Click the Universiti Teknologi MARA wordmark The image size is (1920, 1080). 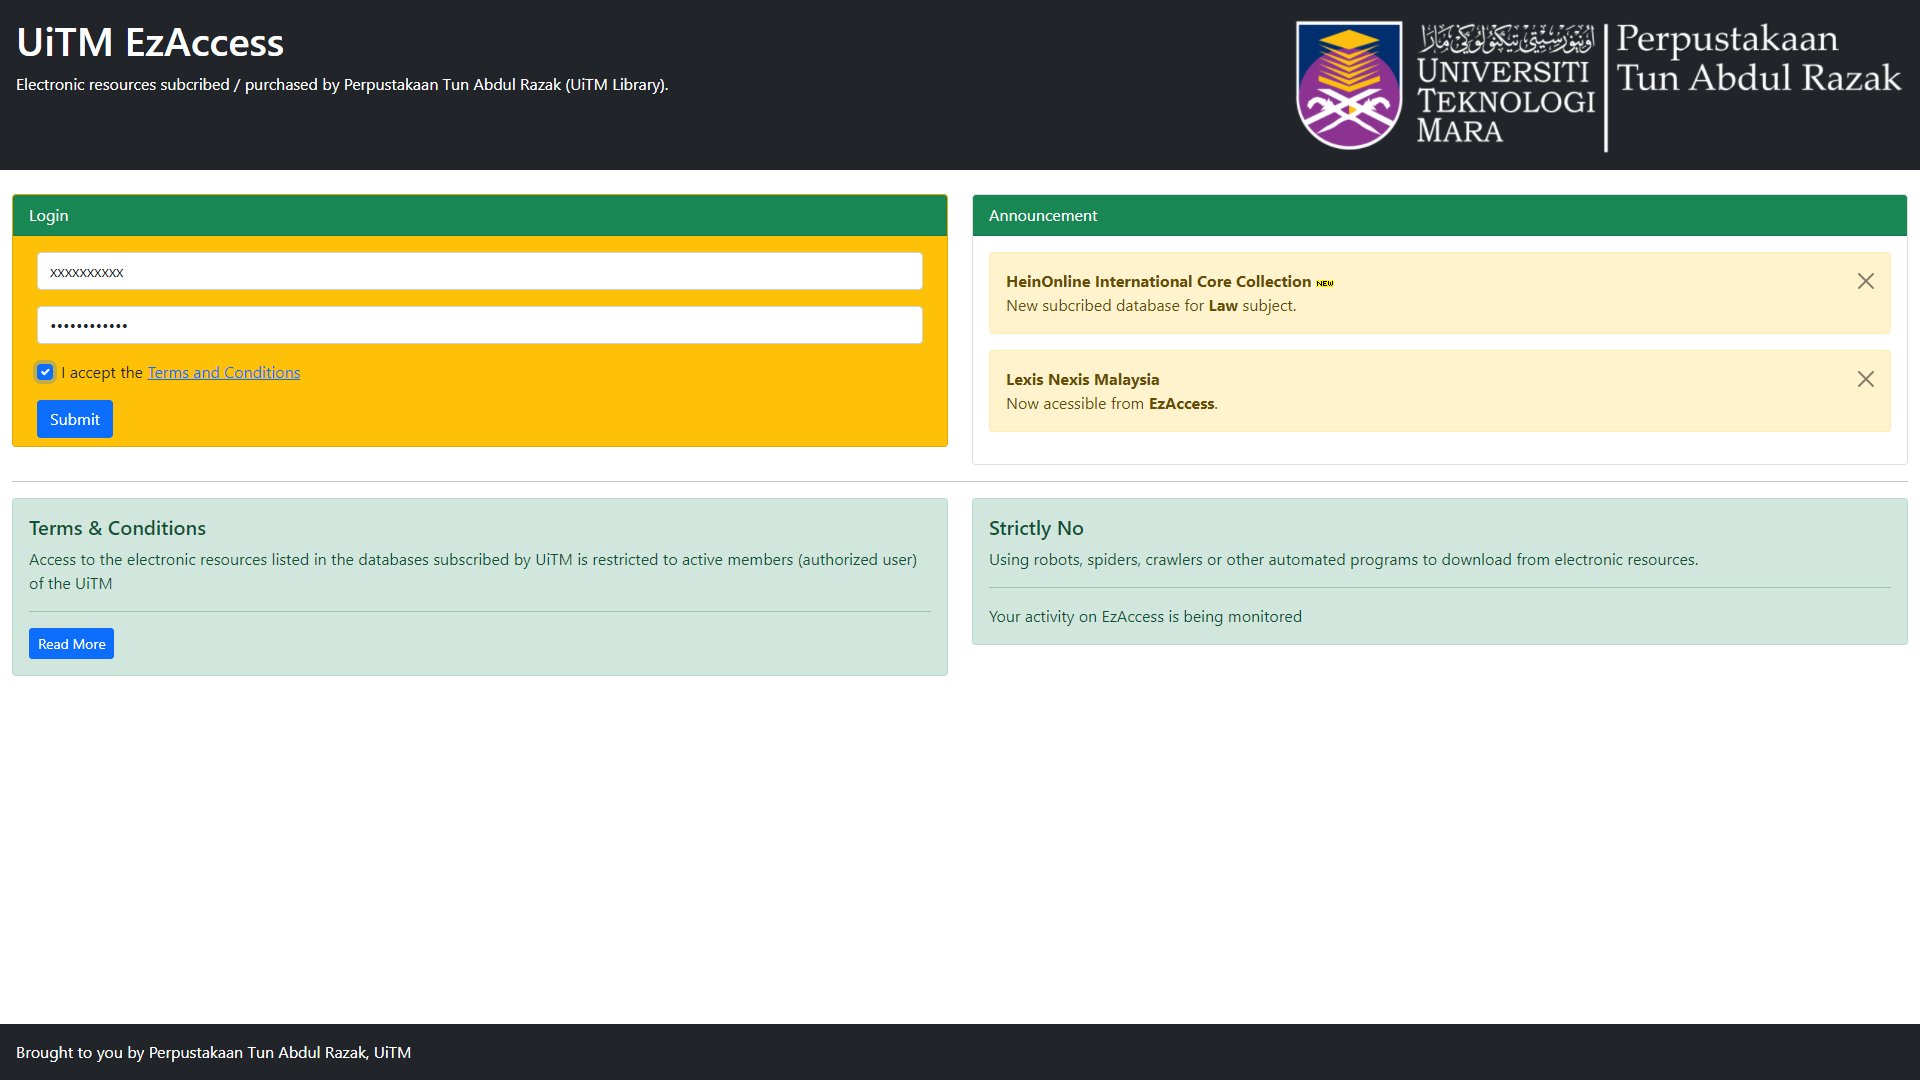point(1504,100)
